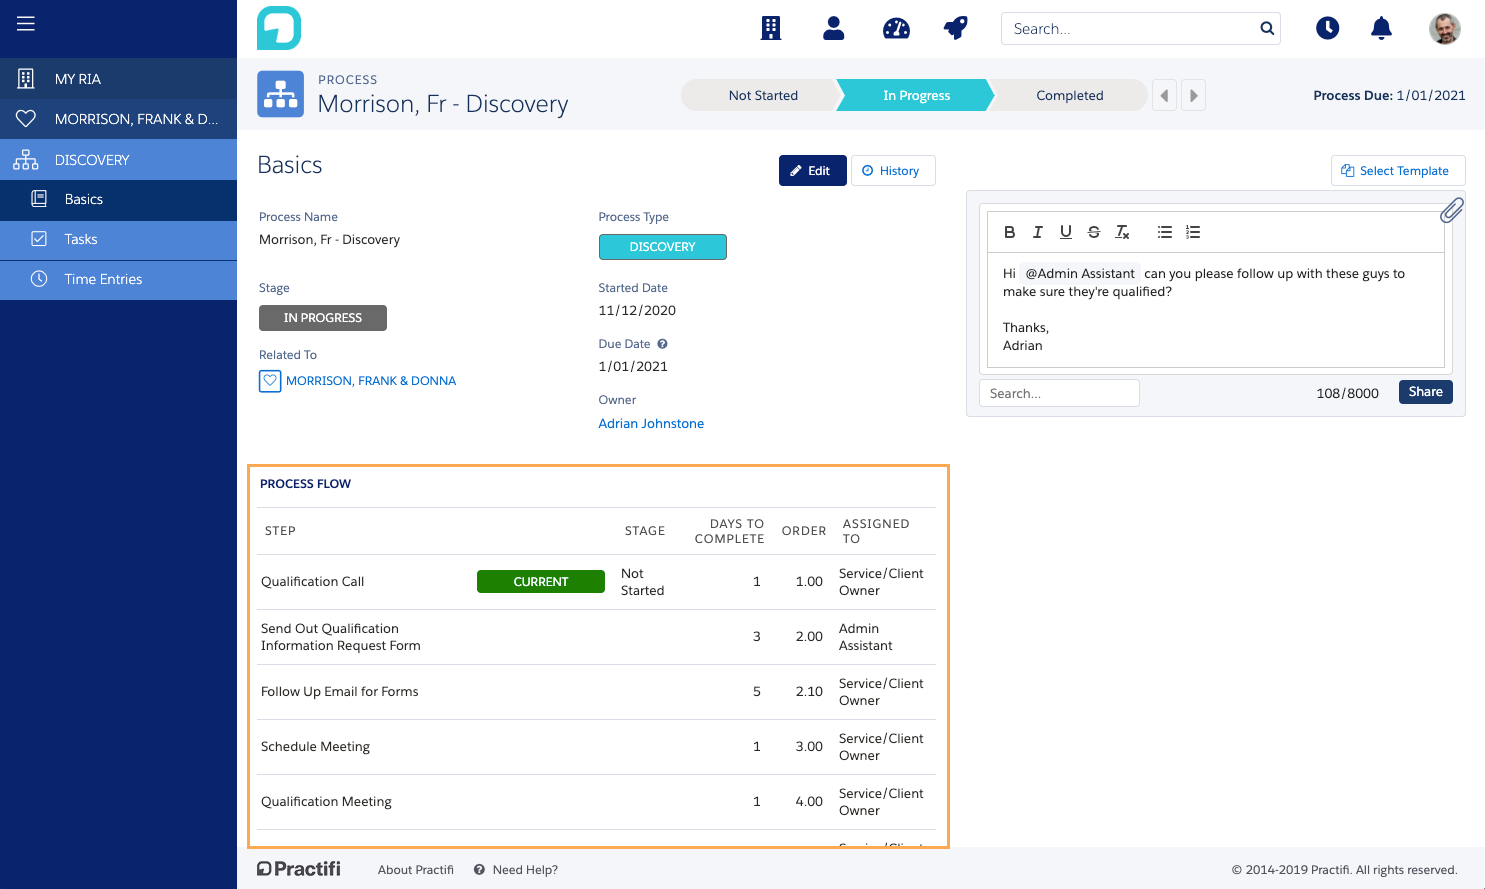The height and width of the screenshot is (889, 1485).
Task: Click the process hierarchy icon by title
Action: click(x=280, y=94)
